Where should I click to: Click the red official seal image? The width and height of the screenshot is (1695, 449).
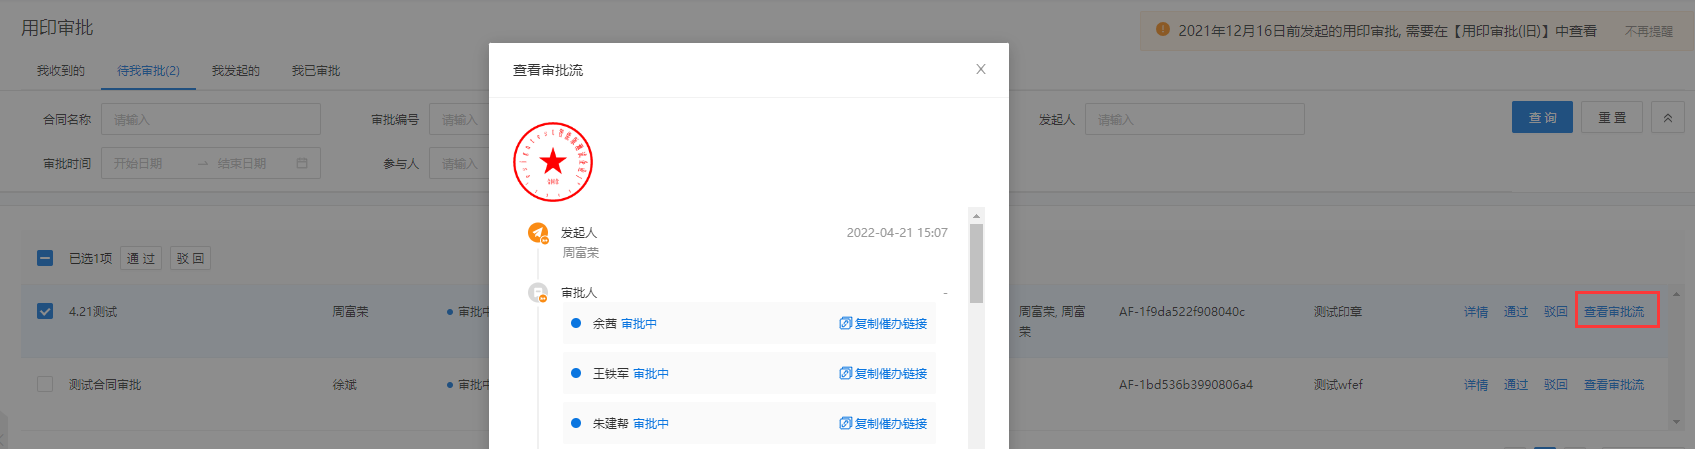point(553,162)
